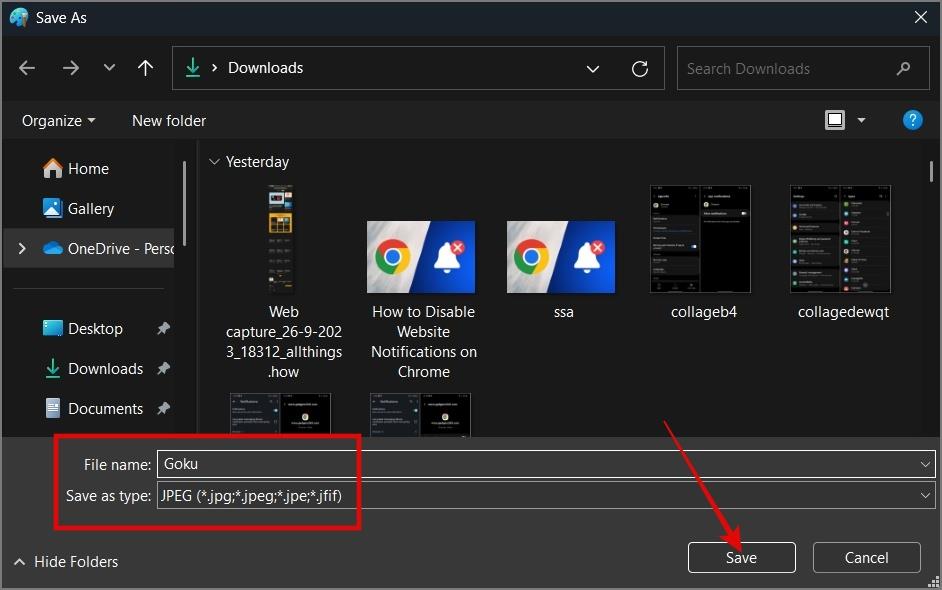Select How to Disable Website Notifications thumbnail
942x590 pixels.
click(421, 257)
